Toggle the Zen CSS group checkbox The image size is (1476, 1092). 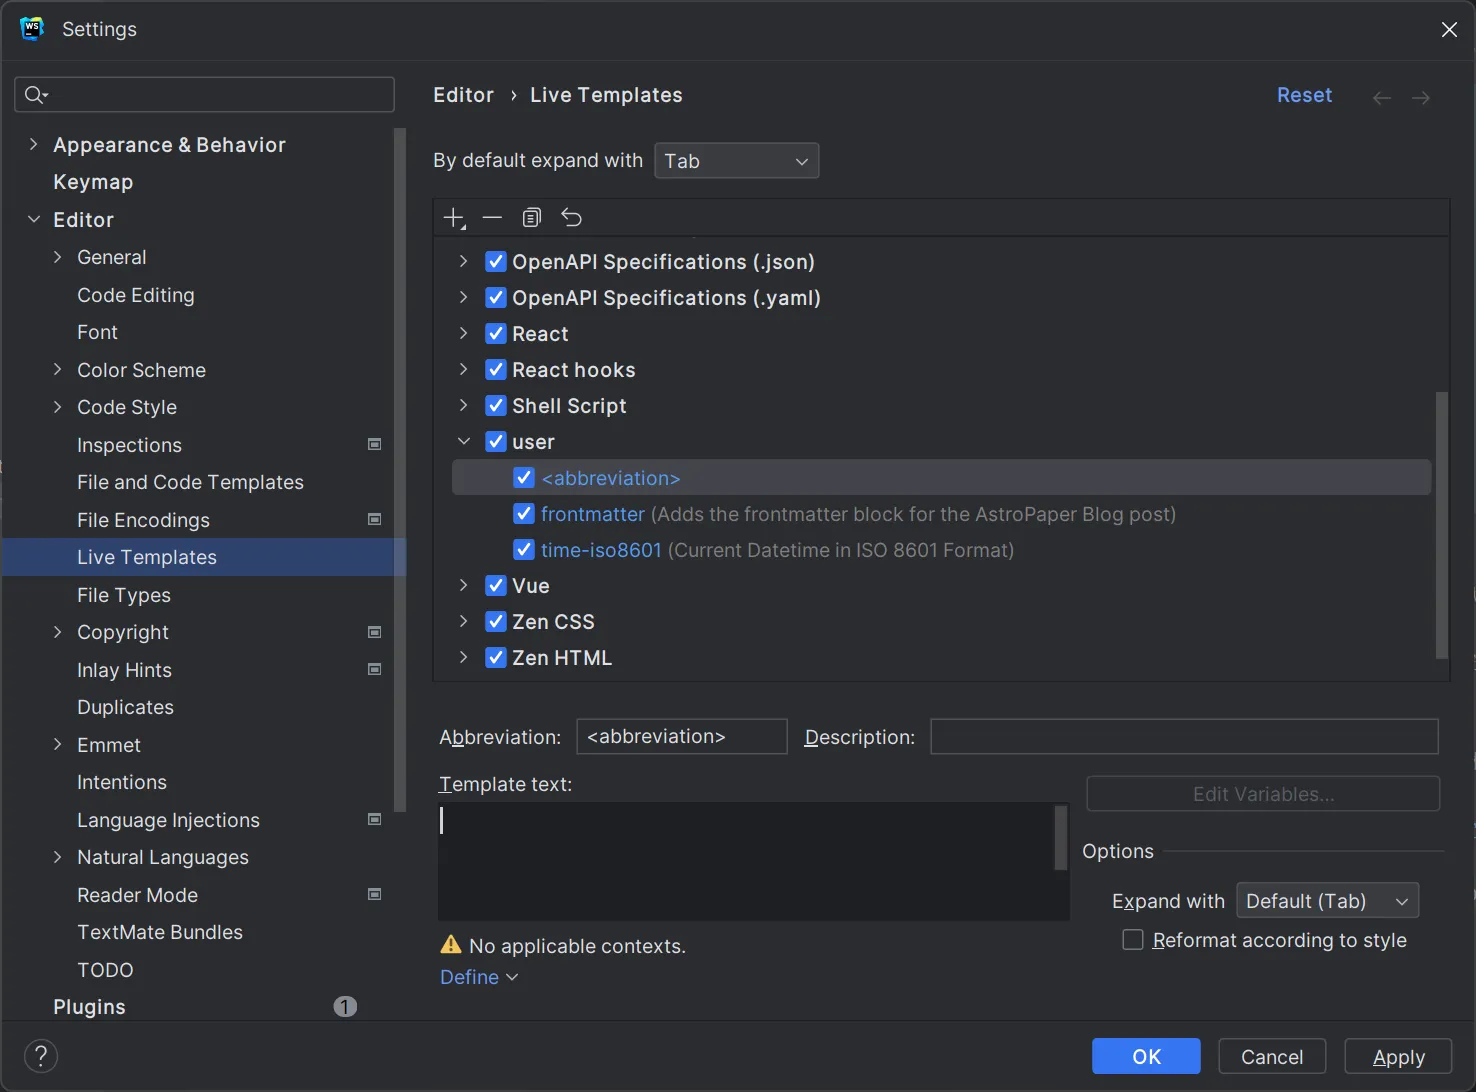click(495, 622)
